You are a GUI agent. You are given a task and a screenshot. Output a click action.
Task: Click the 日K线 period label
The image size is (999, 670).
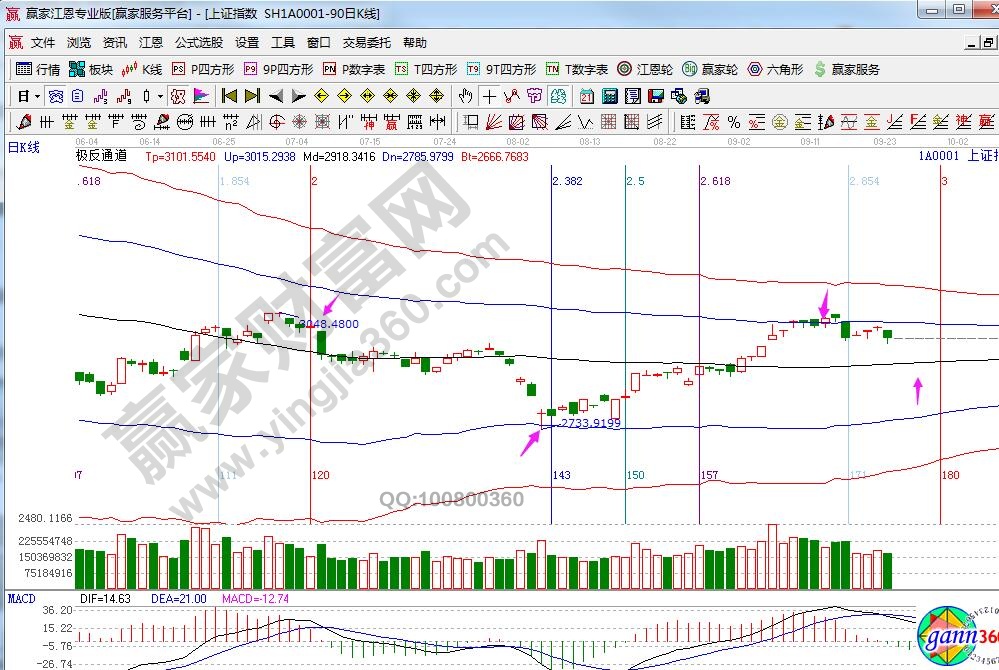point(24,147)
